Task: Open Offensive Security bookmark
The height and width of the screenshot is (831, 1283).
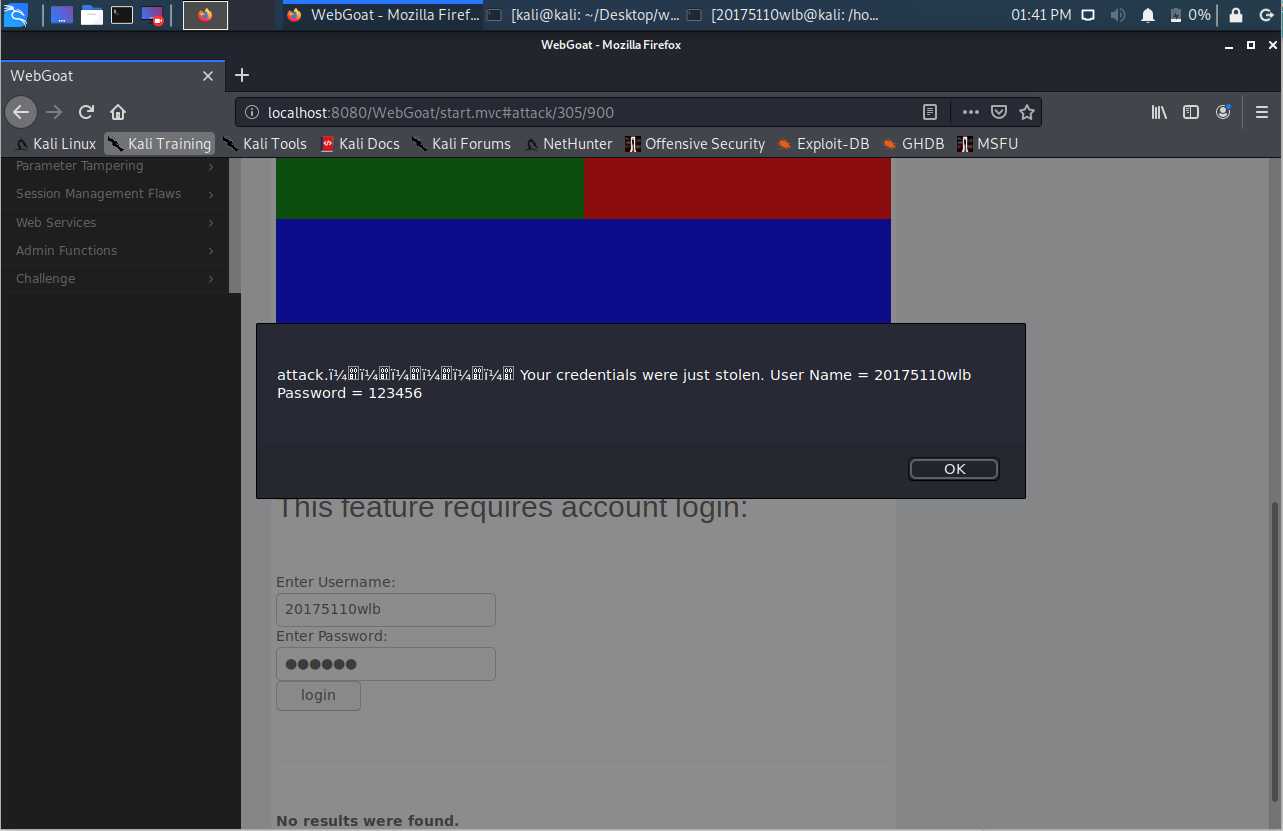Action: 695,144
